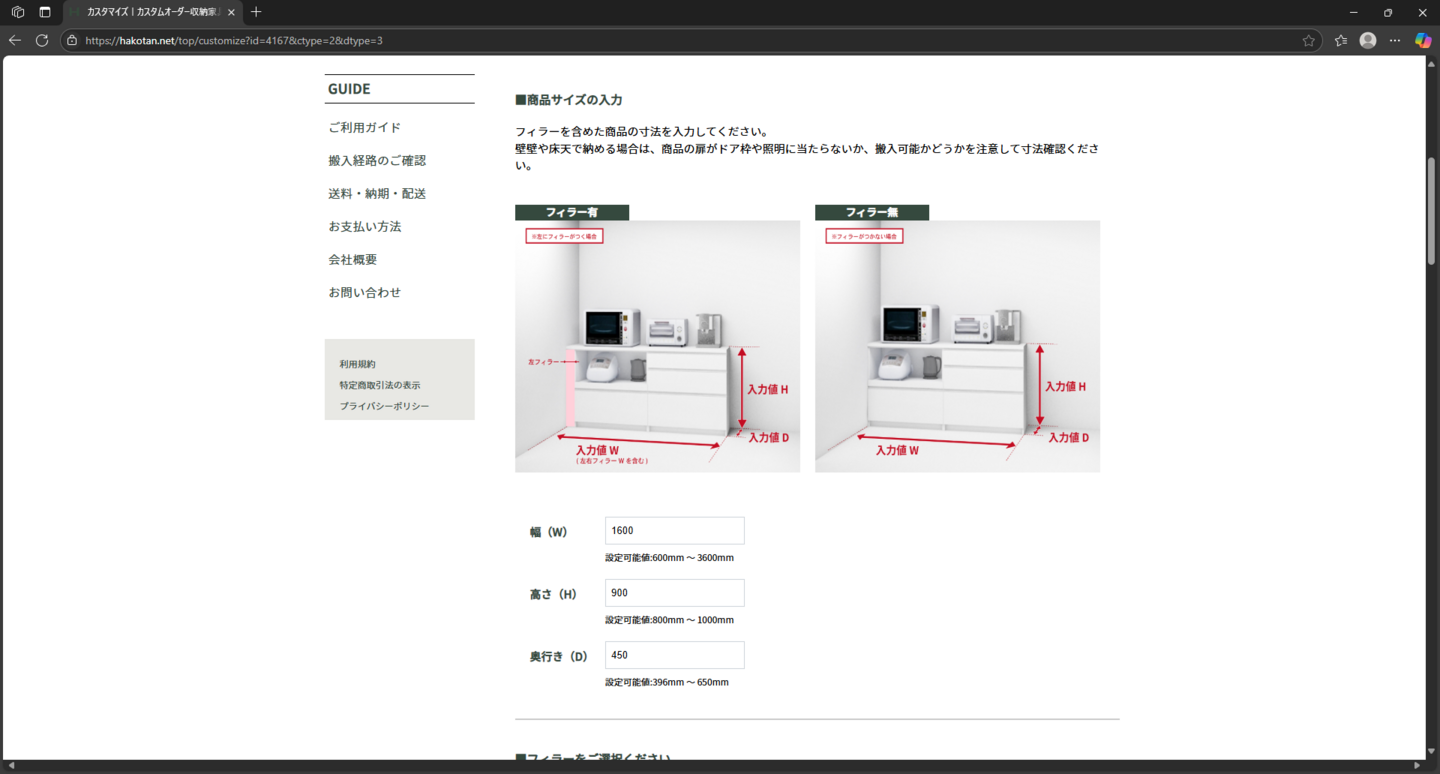Image resolution: width=1440 pixels, height=774 pixels.
Task: Click the 幅（W）input field
Action: click(674, 531)
